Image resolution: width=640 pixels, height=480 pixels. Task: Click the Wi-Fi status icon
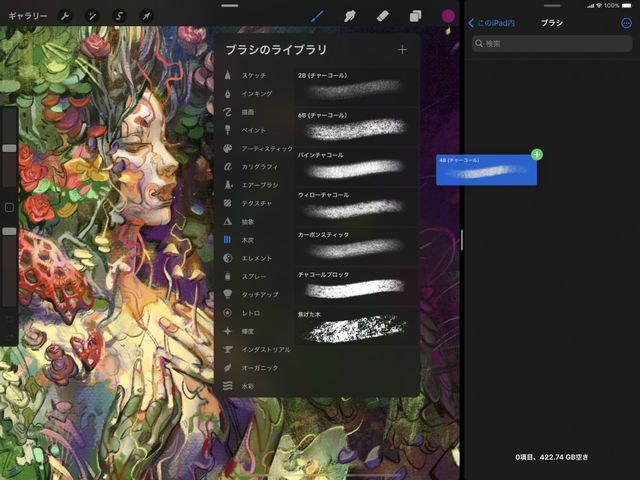(599, 5)
